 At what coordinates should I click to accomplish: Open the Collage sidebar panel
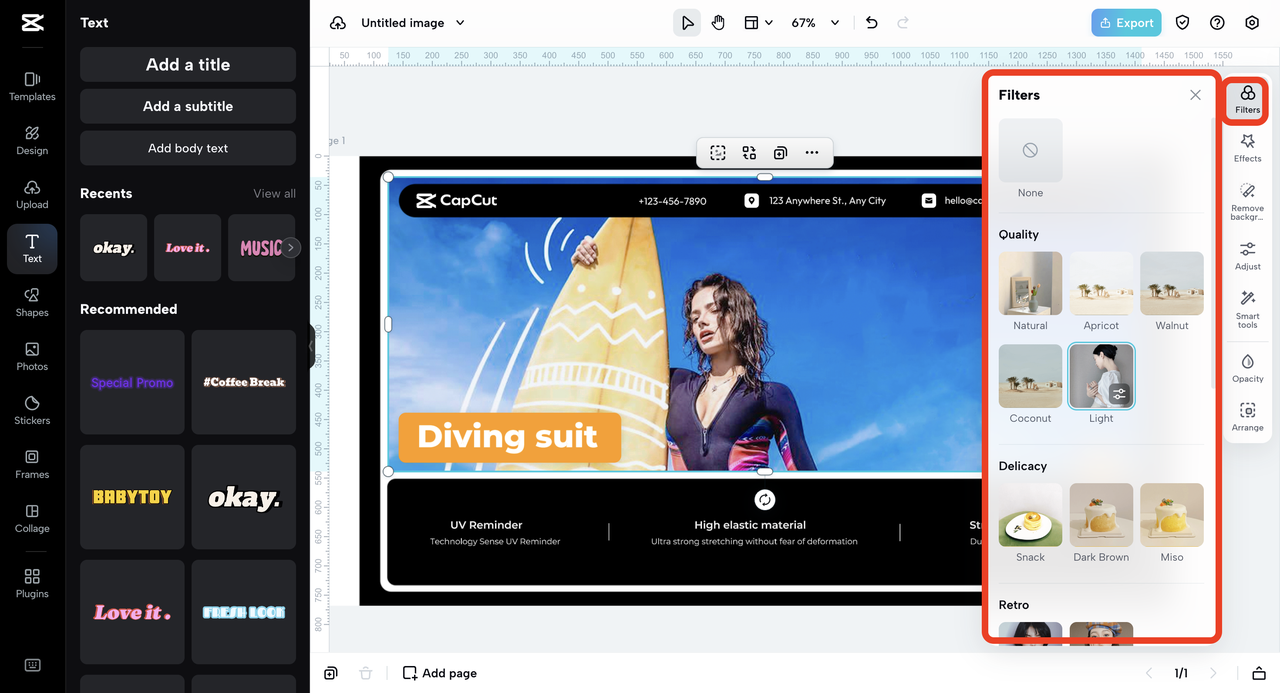(x=32, y=518)
